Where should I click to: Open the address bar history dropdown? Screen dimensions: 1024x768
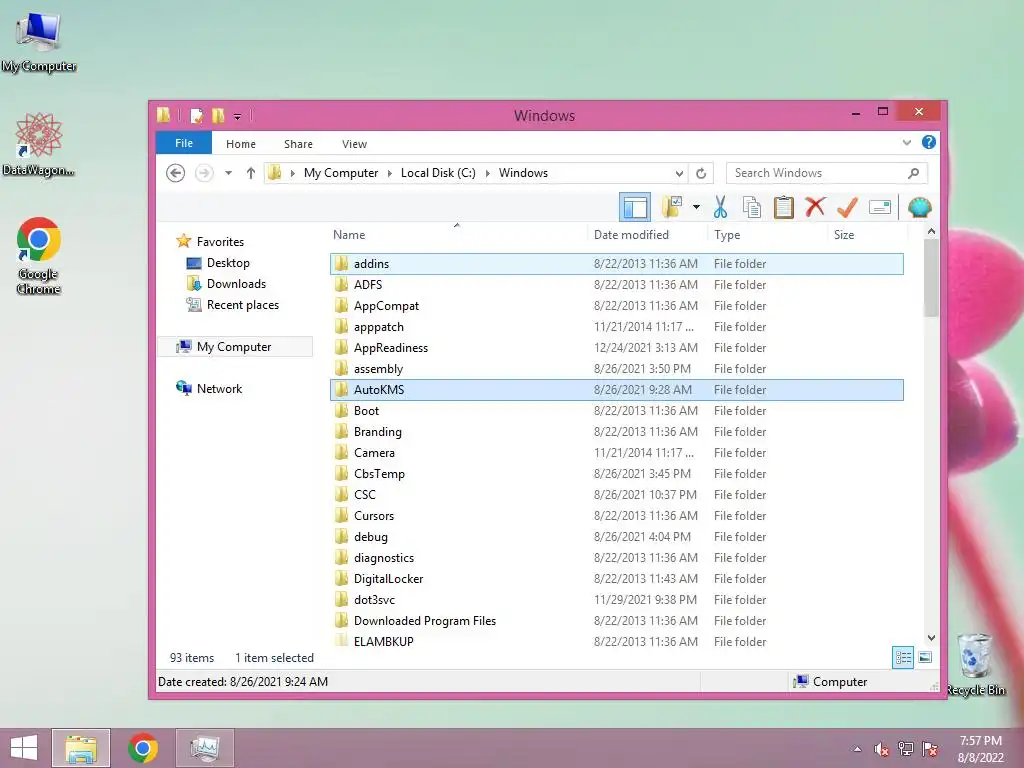pos(679,173)
